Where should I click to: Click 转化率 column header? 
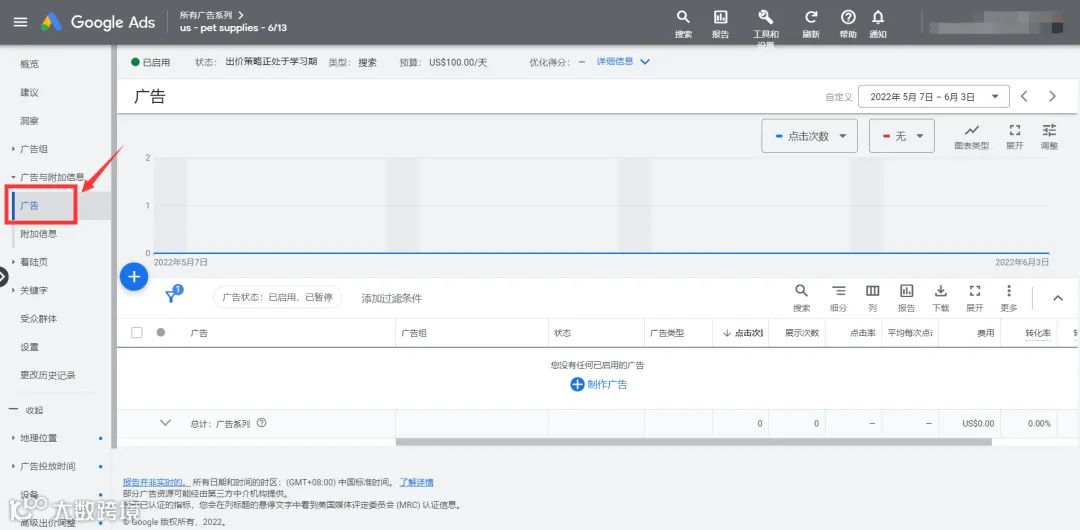point(1038,333)
